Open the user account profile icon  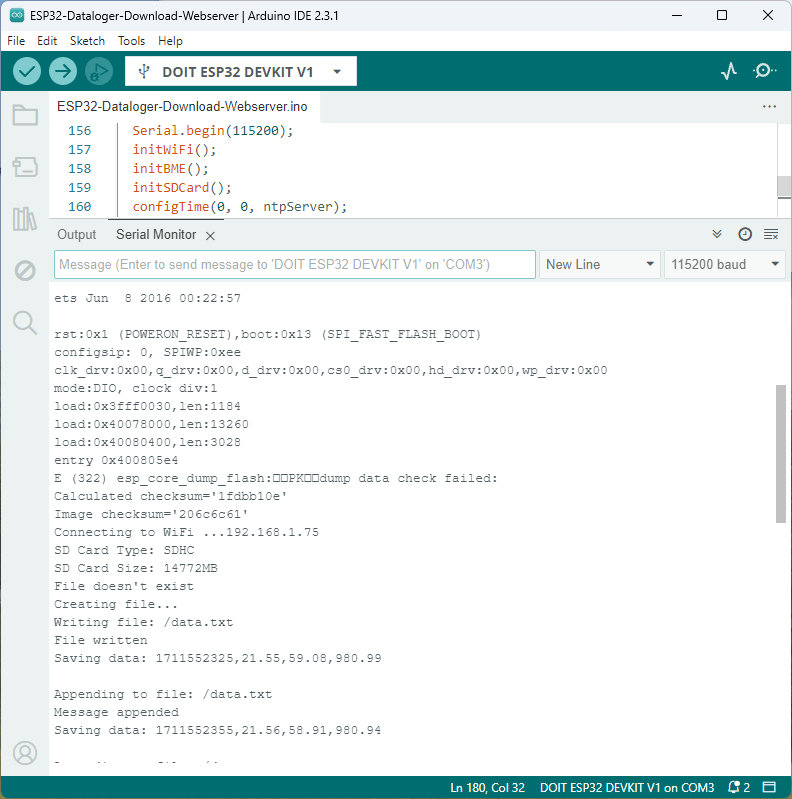coord(25,753)
